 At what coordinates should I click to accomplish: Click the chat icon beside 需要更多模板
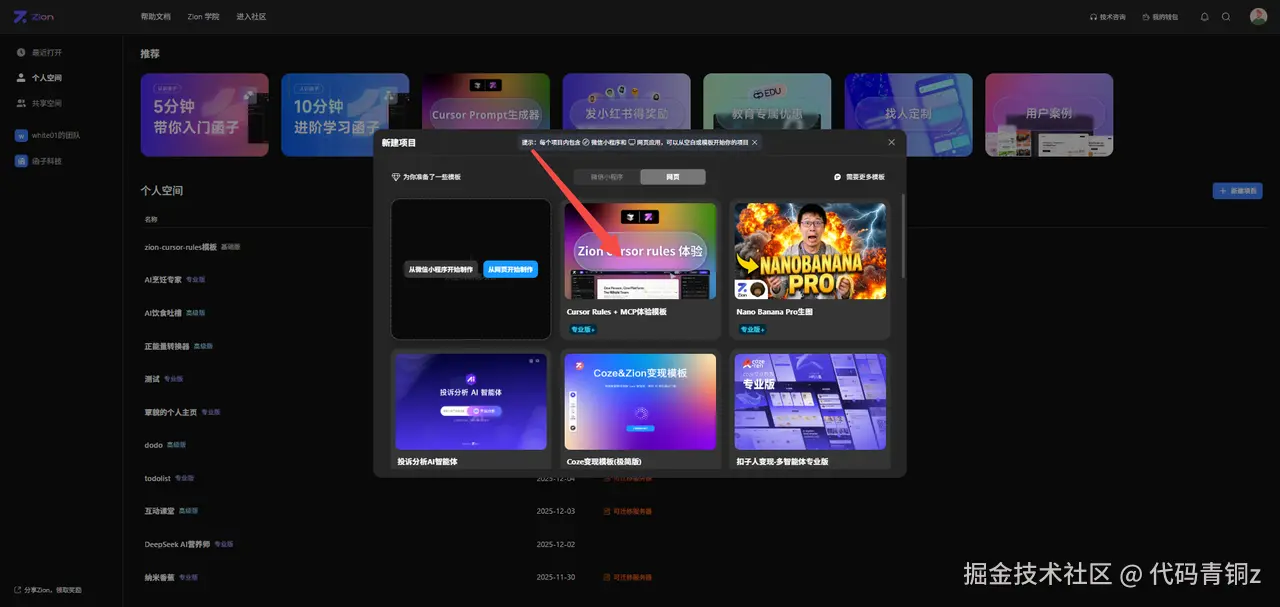(x=838, y=177)
